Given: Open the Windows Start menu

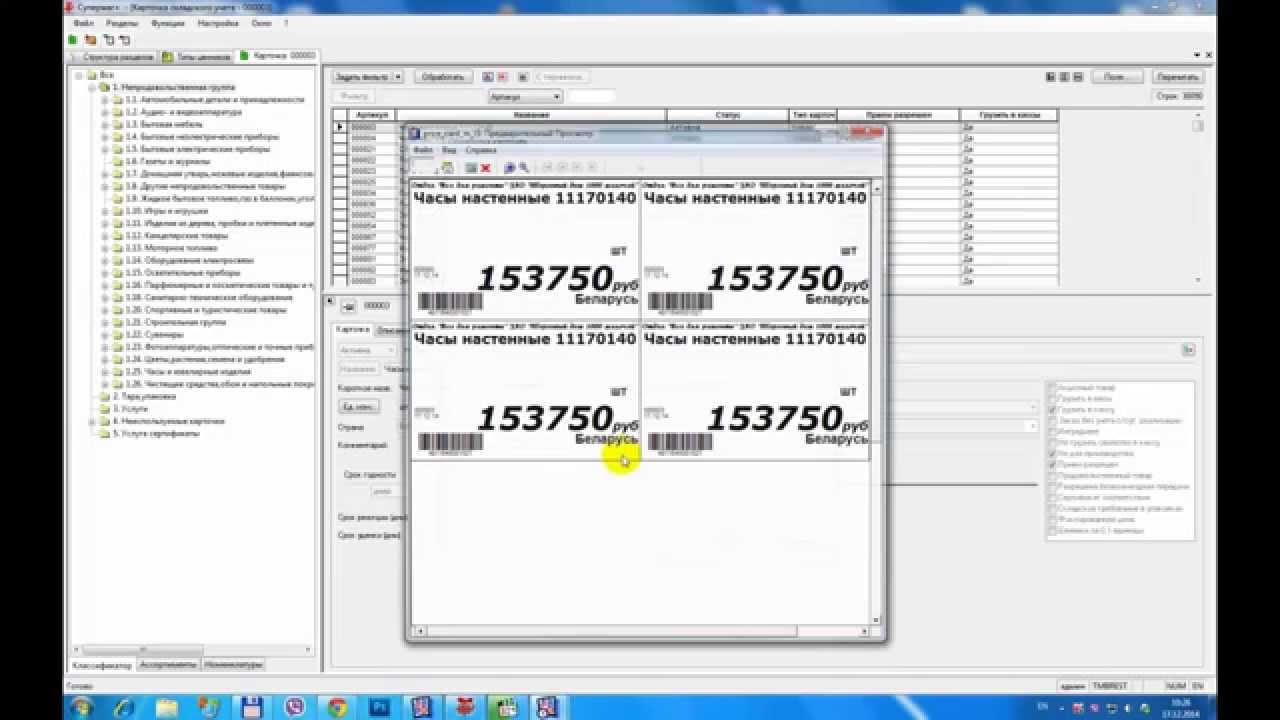Looking at the screenshot, I should click(82, 707).
